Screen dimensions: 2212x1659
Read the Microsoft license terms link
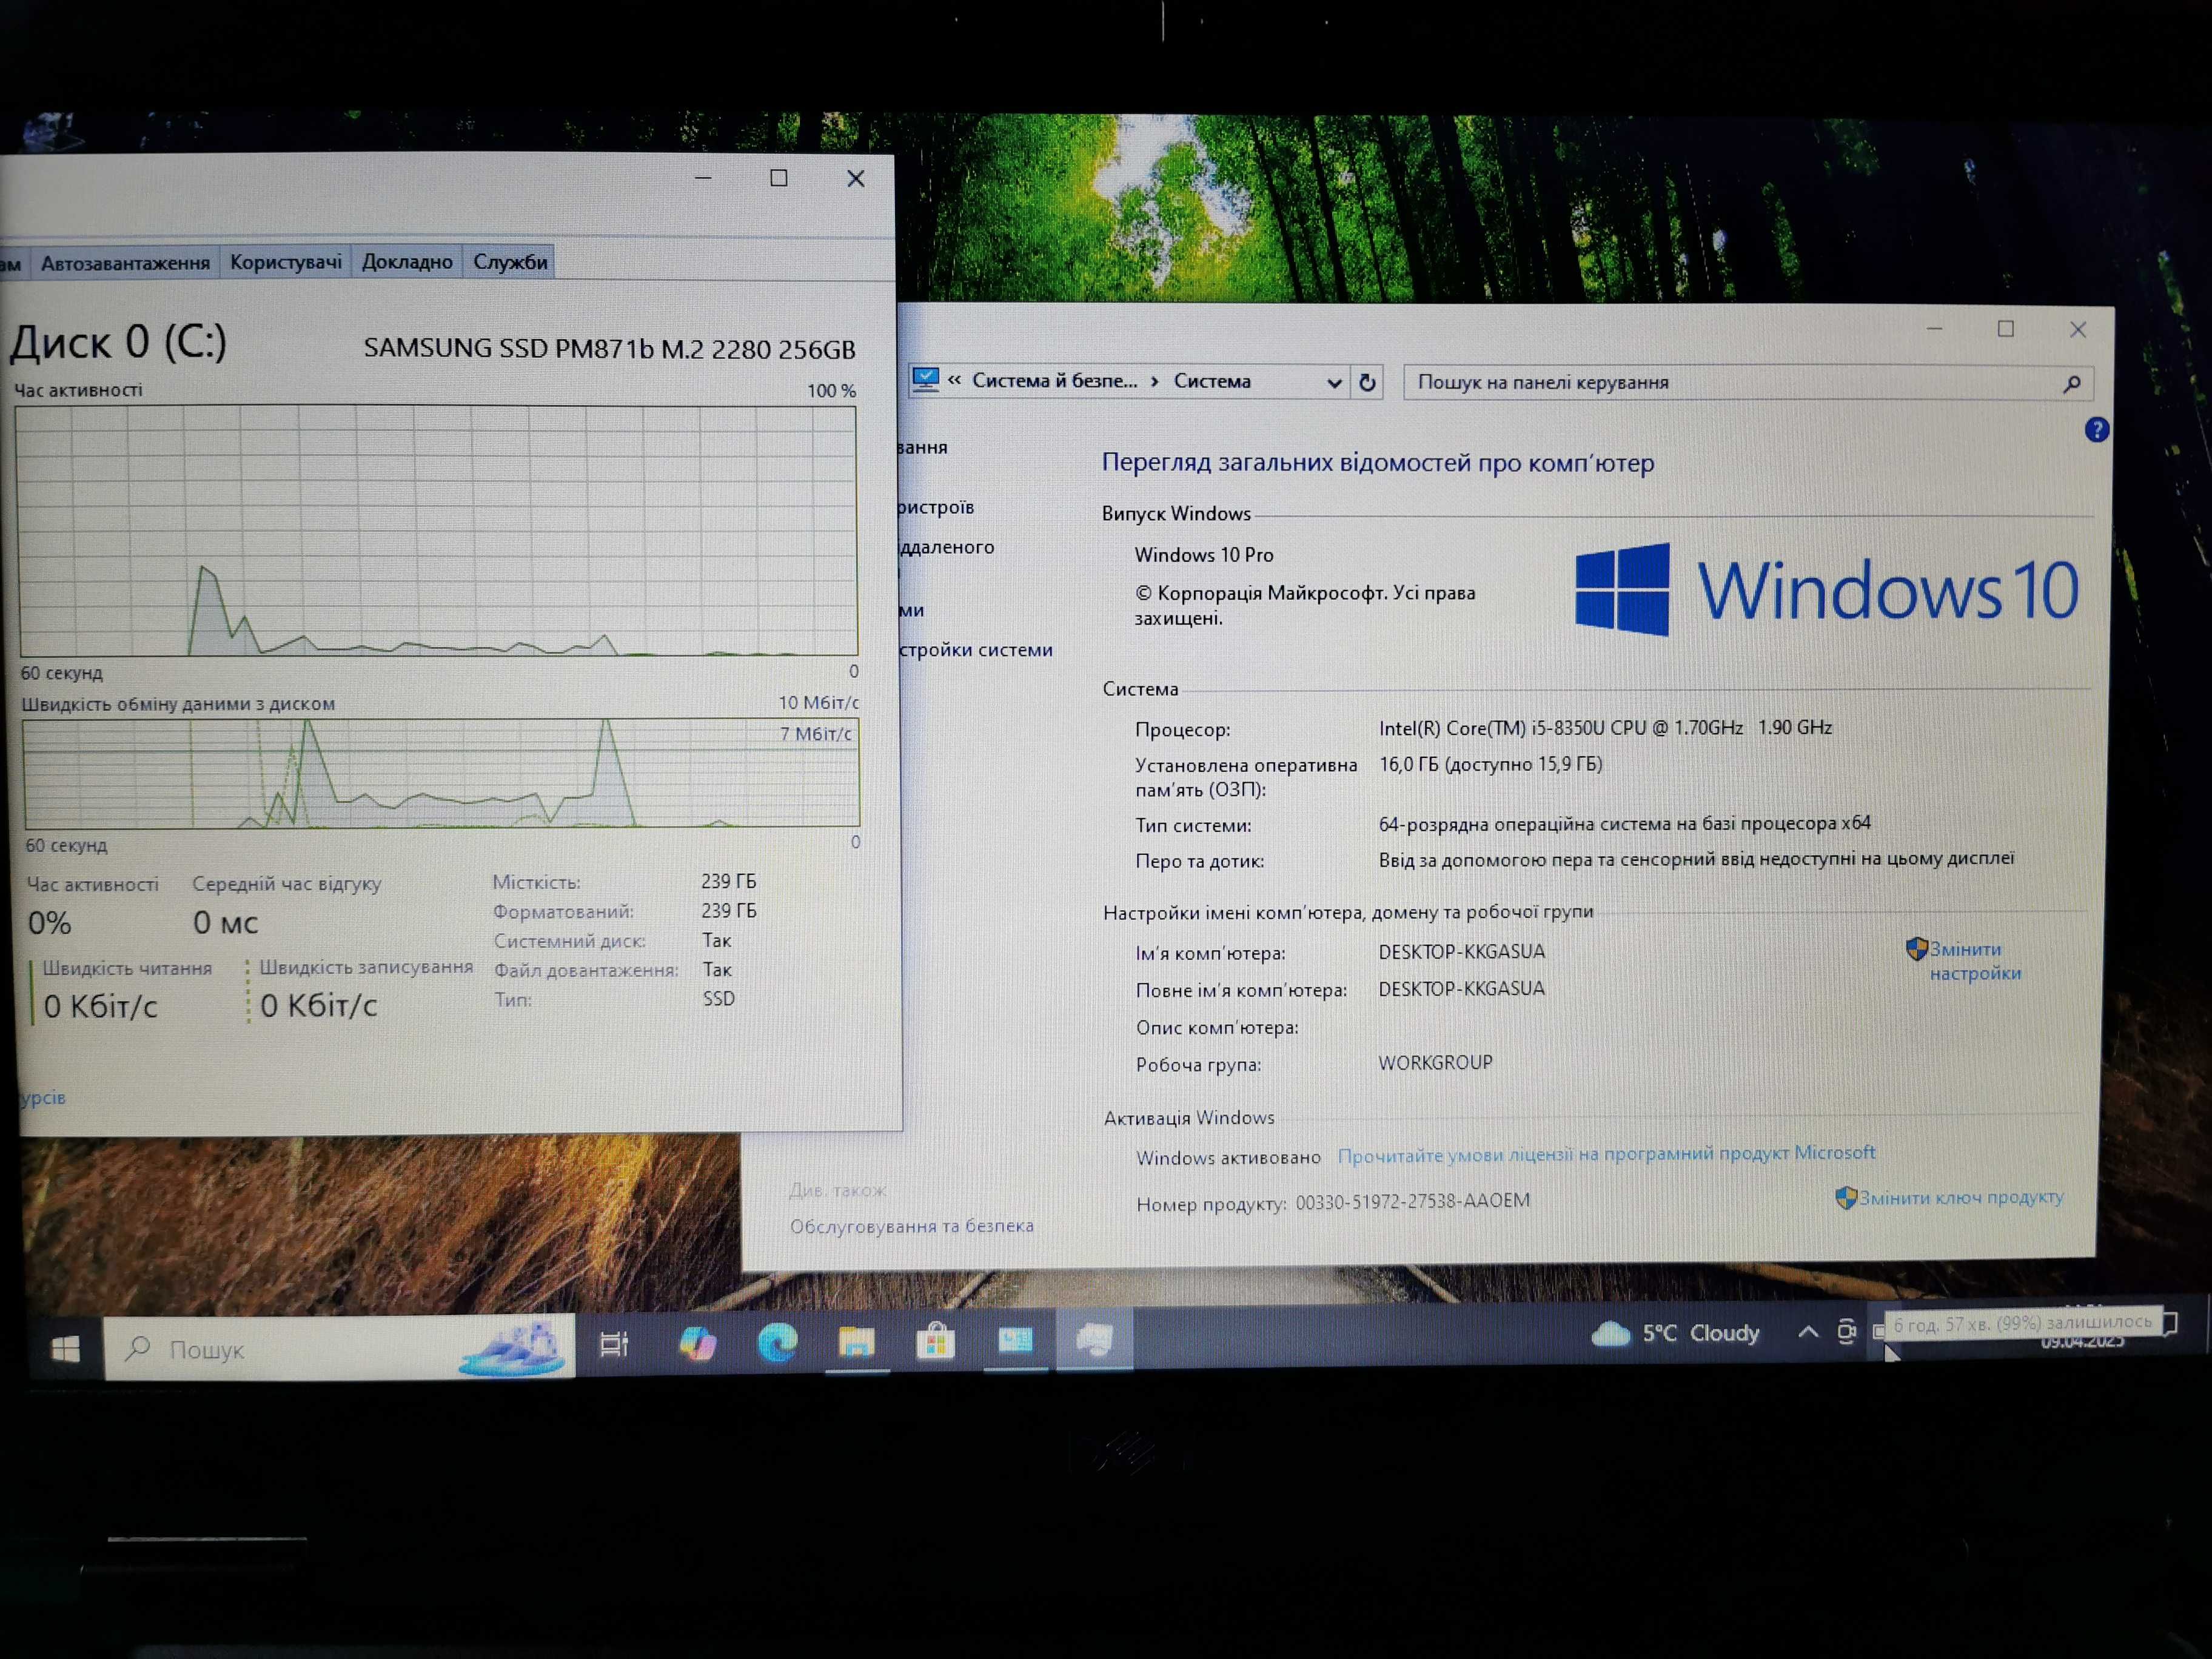tap(1606, 1154)
